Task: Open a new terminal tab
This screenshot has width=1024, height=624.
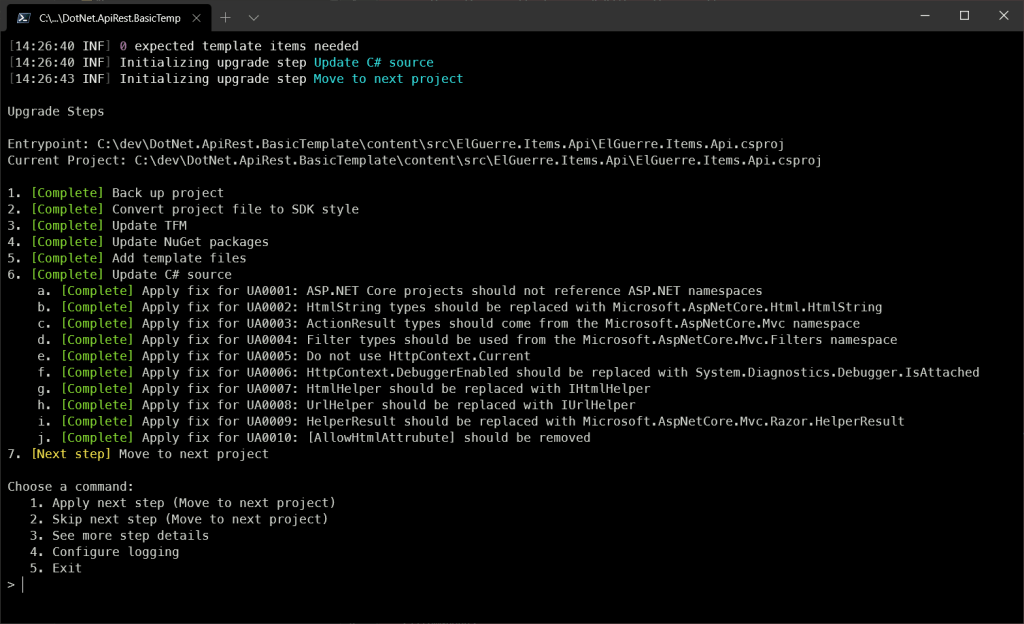Action: point(226,17)
